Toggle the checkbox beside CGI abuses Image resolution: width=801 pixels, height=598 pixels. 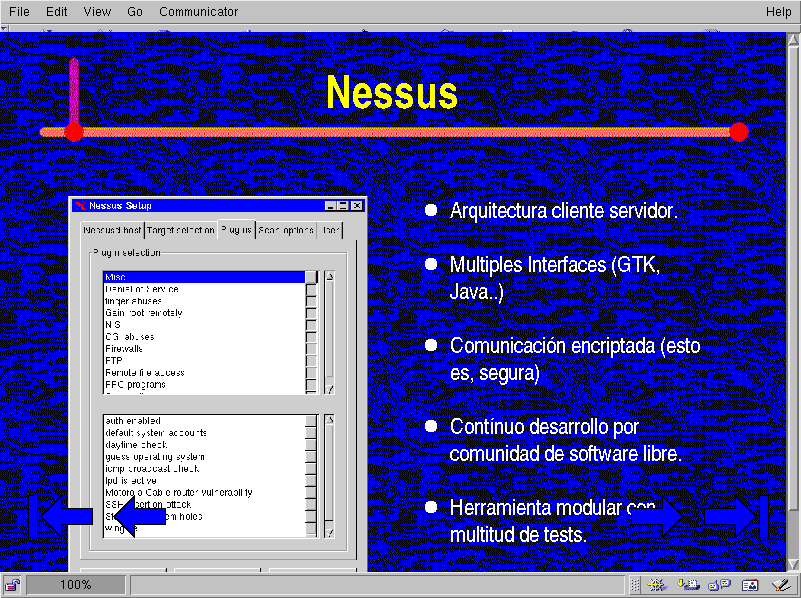point(311,337)
